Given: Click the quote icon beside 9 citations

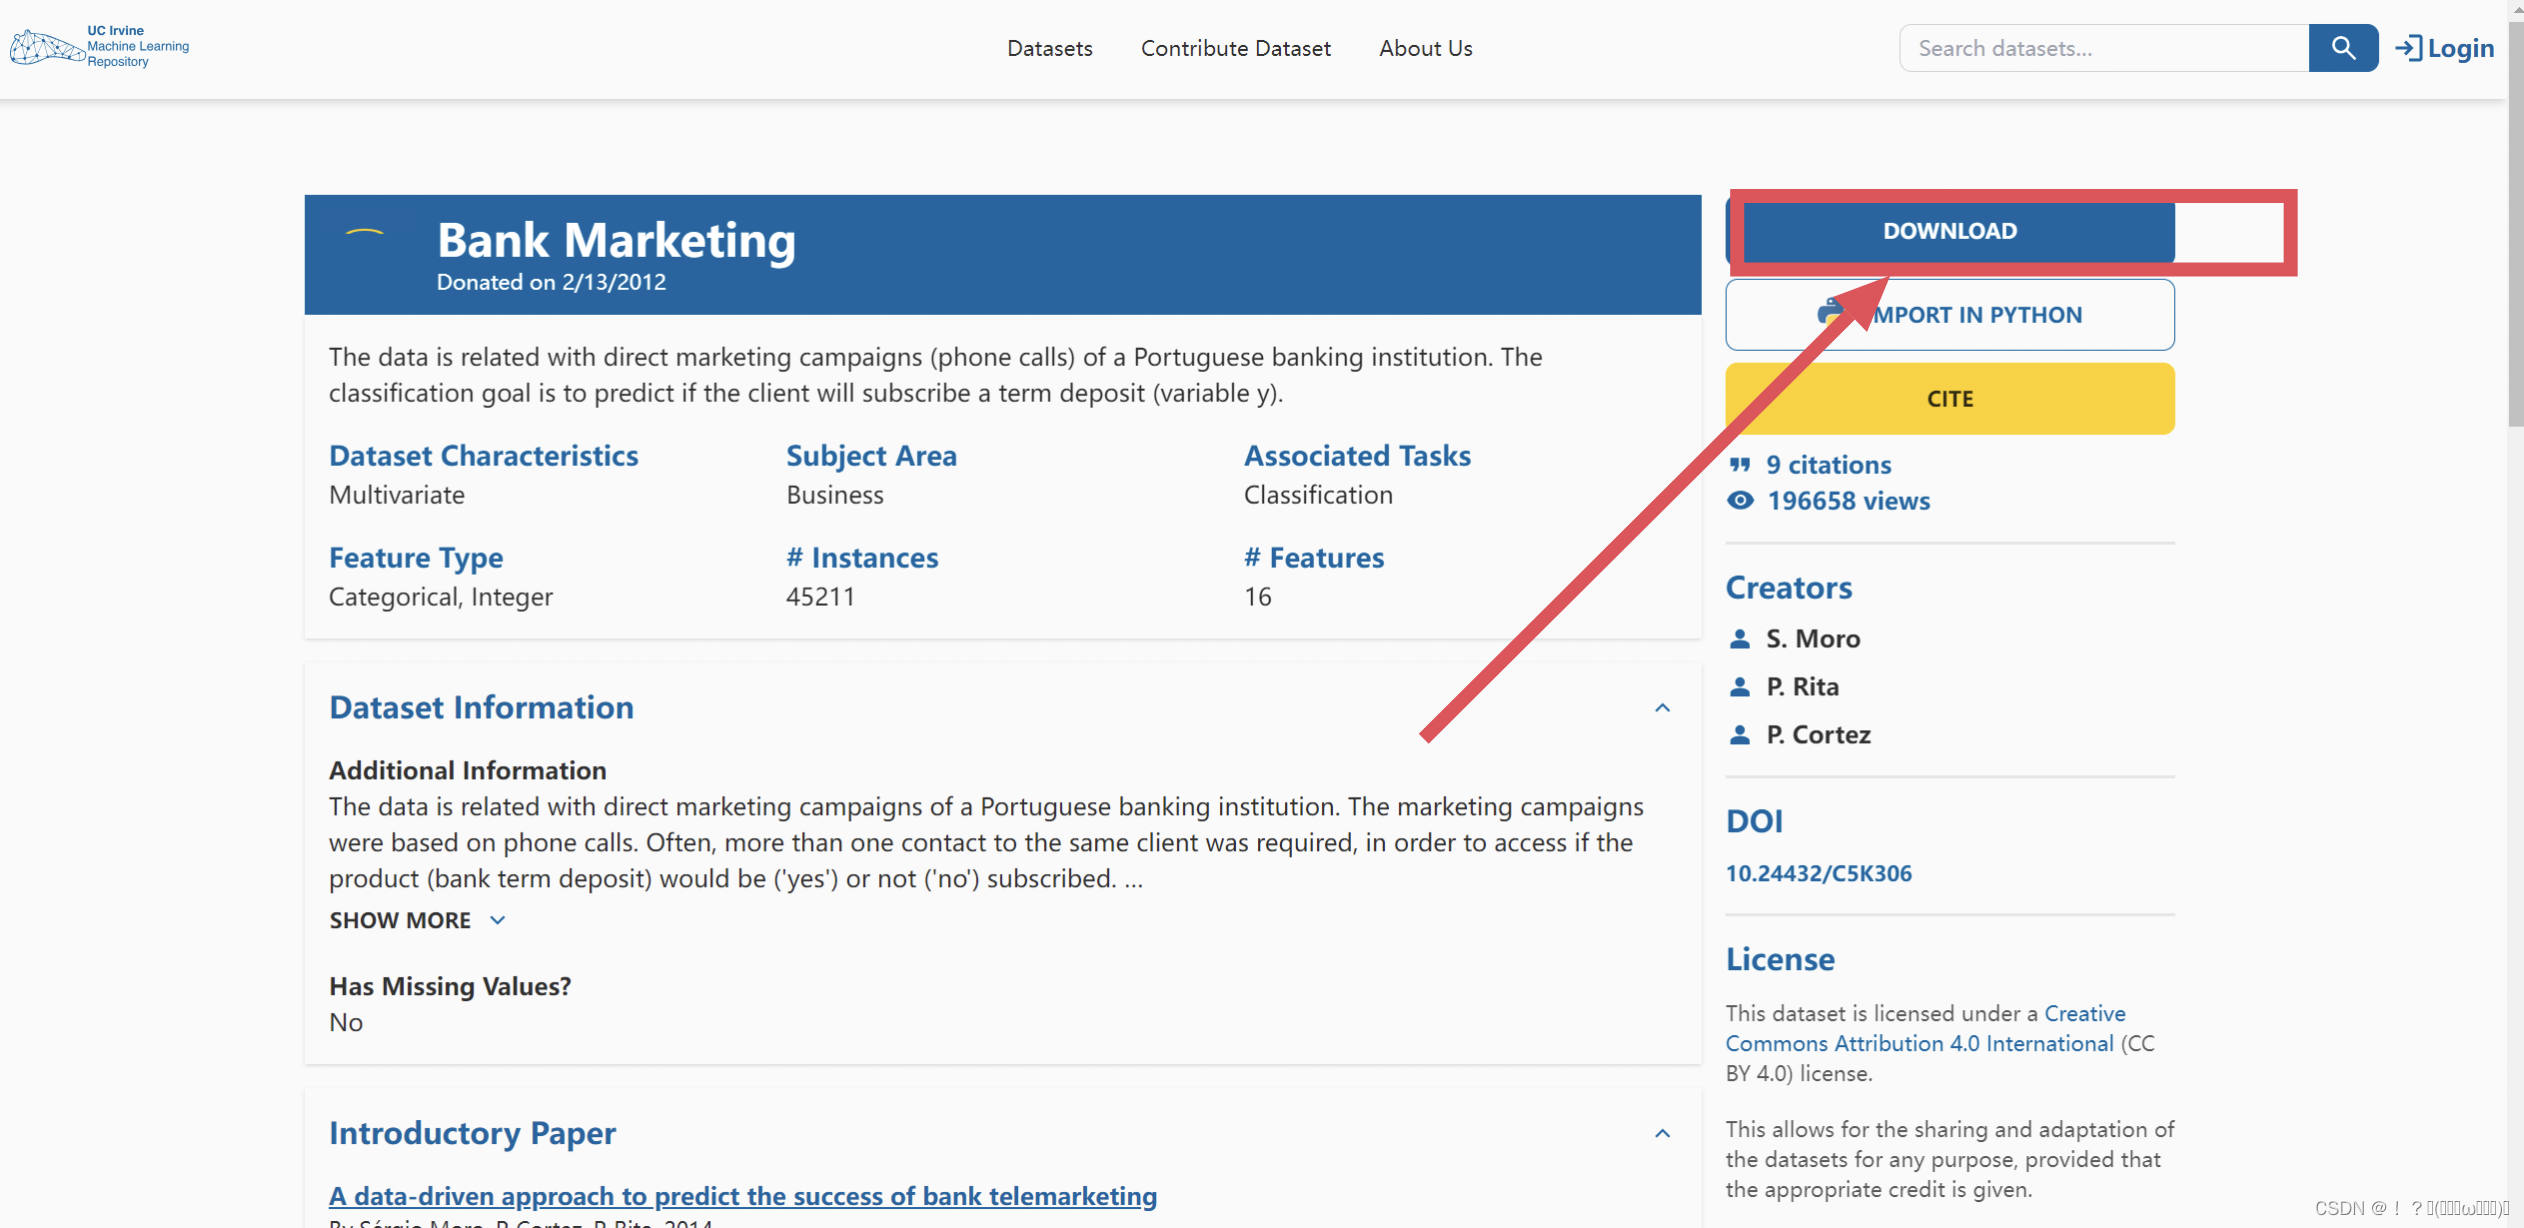Looking at the screenshot, I should tap(1740, 465).
